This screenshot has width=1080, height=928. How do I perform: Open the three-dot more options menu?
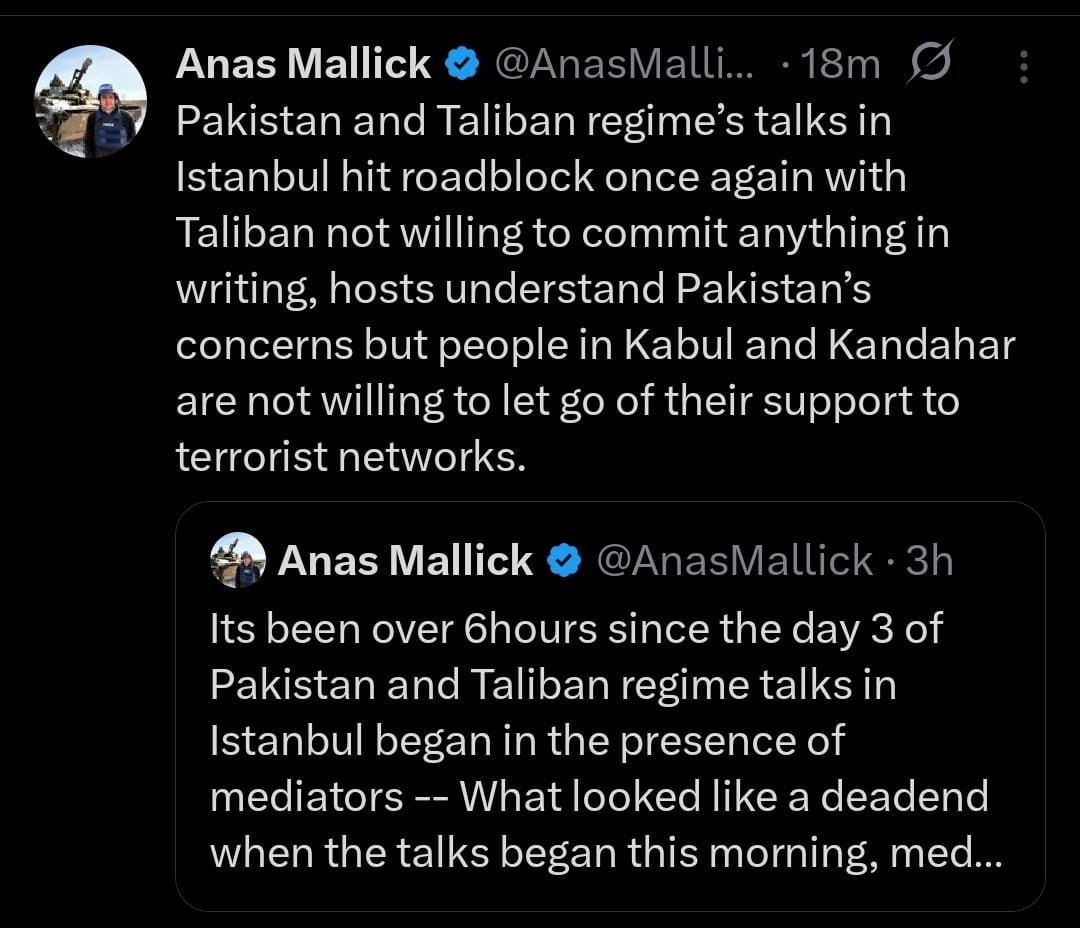(1022, 67)
